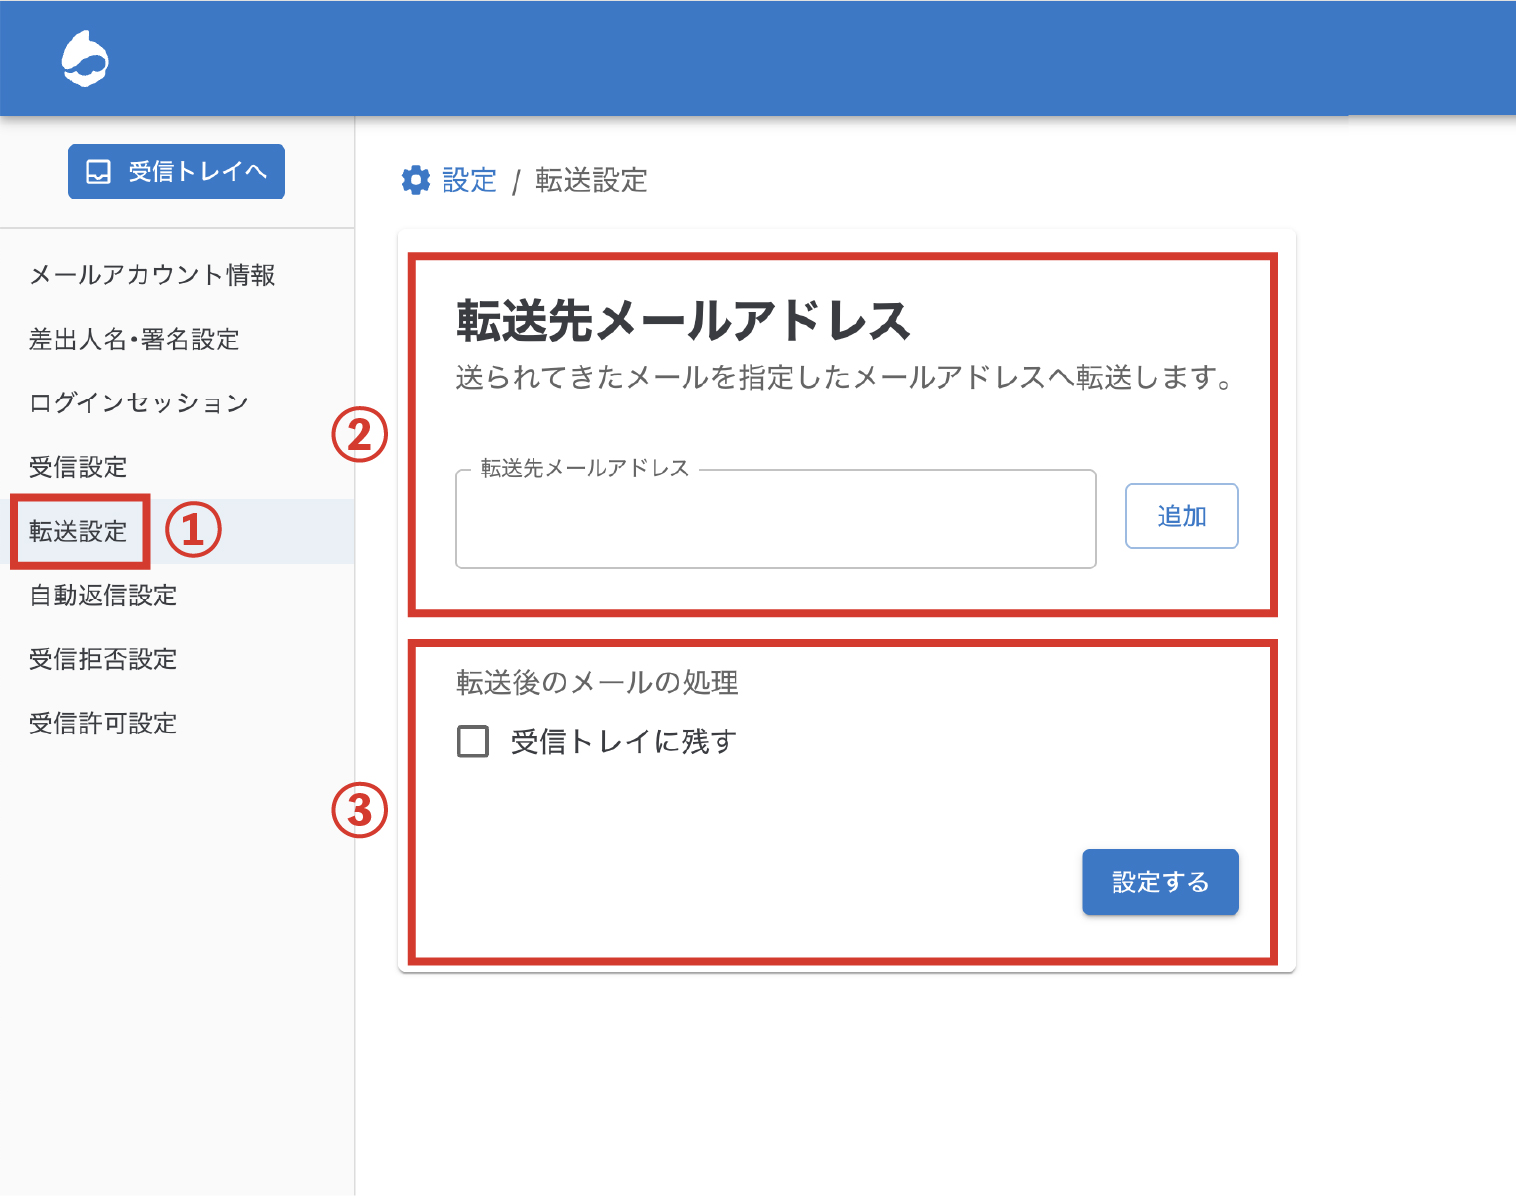Go back via the 設定 breadcrumb link
Viewport: 1516px width, 1198px height.
(x=469, y=180)
